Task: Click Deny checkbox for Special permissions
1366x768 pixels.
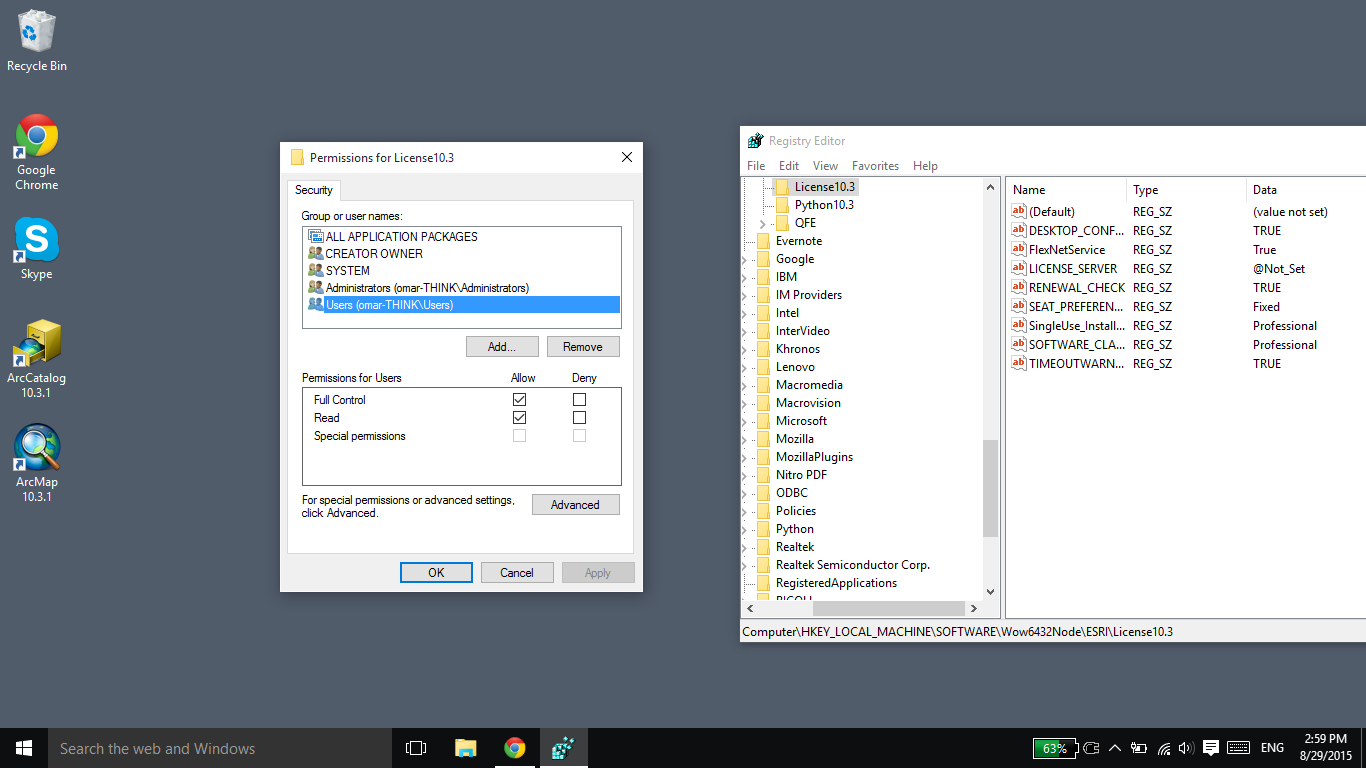Action: 580,436
